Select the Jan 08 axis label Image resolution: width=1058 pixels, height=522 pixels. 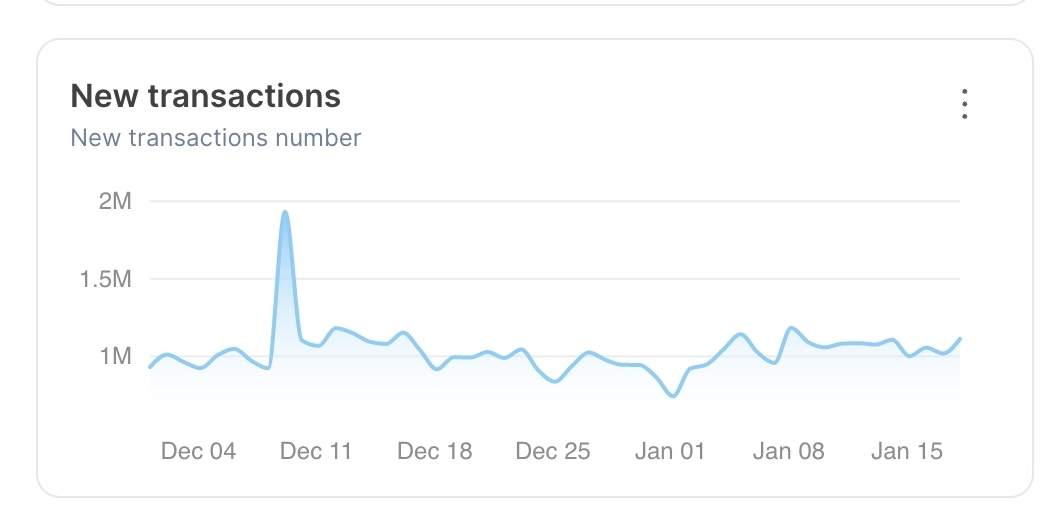788,451
